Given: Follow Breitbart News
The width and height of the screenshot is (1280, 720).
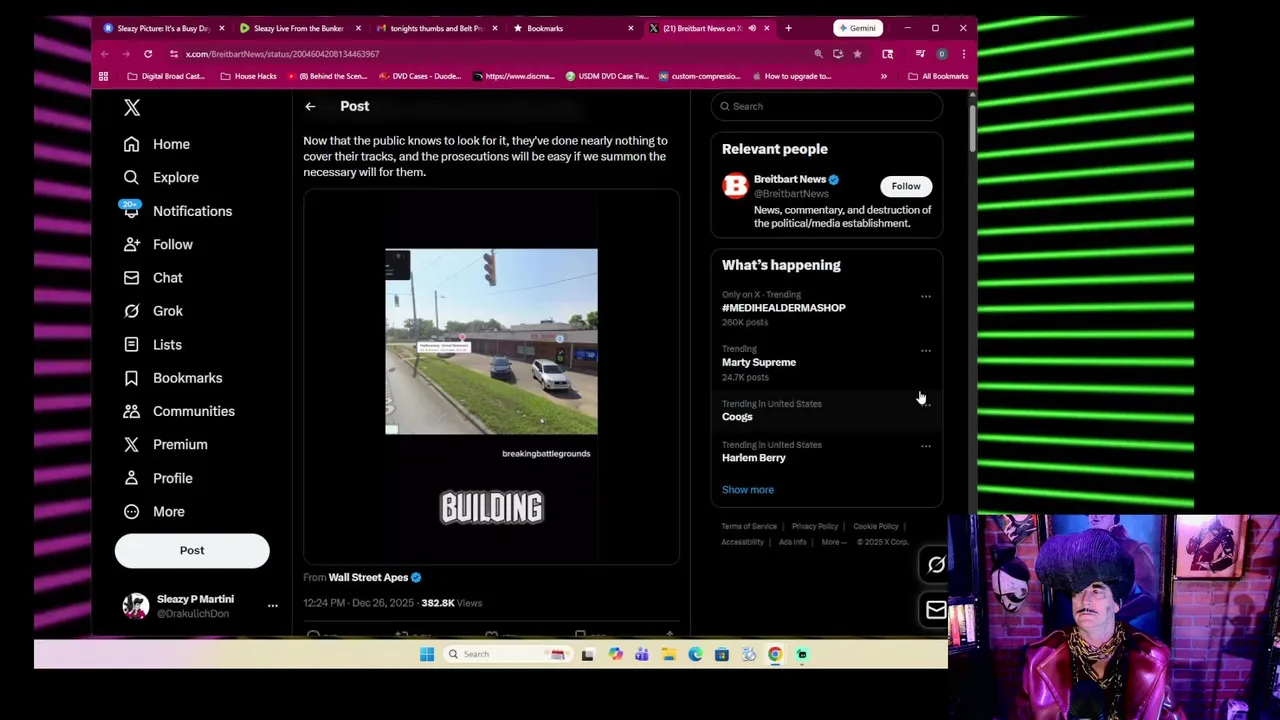Looking at the screenshot, I should [x=906, y=186].
